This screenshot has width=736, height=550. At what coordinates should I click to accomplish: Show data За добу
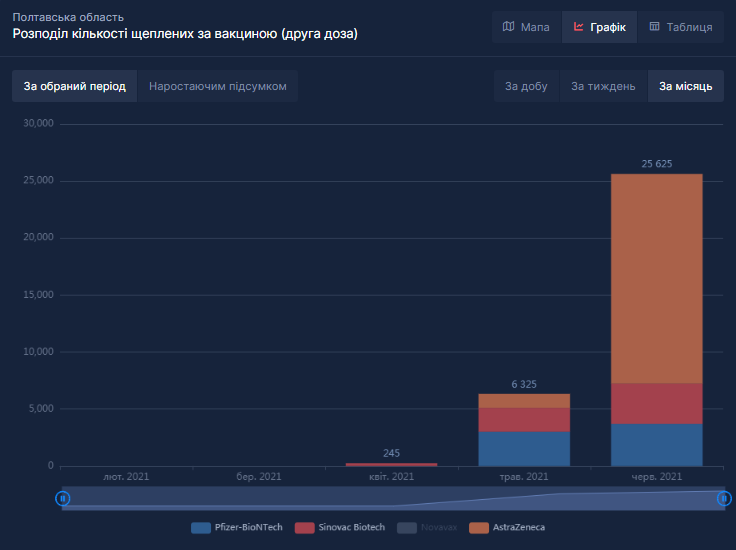point(526,86)
